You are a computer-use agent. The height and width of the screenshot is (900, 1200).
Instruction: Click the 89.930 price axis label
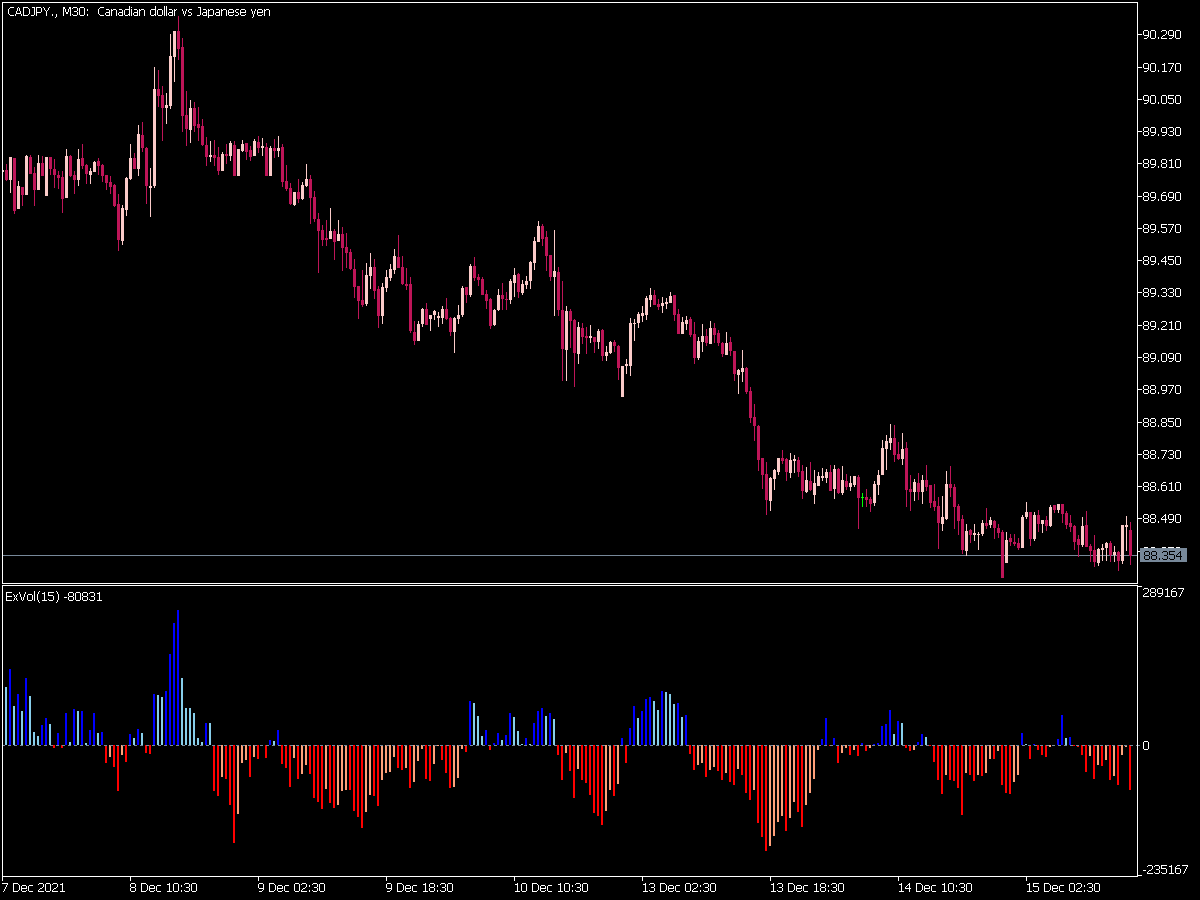tap(1162, 131)
